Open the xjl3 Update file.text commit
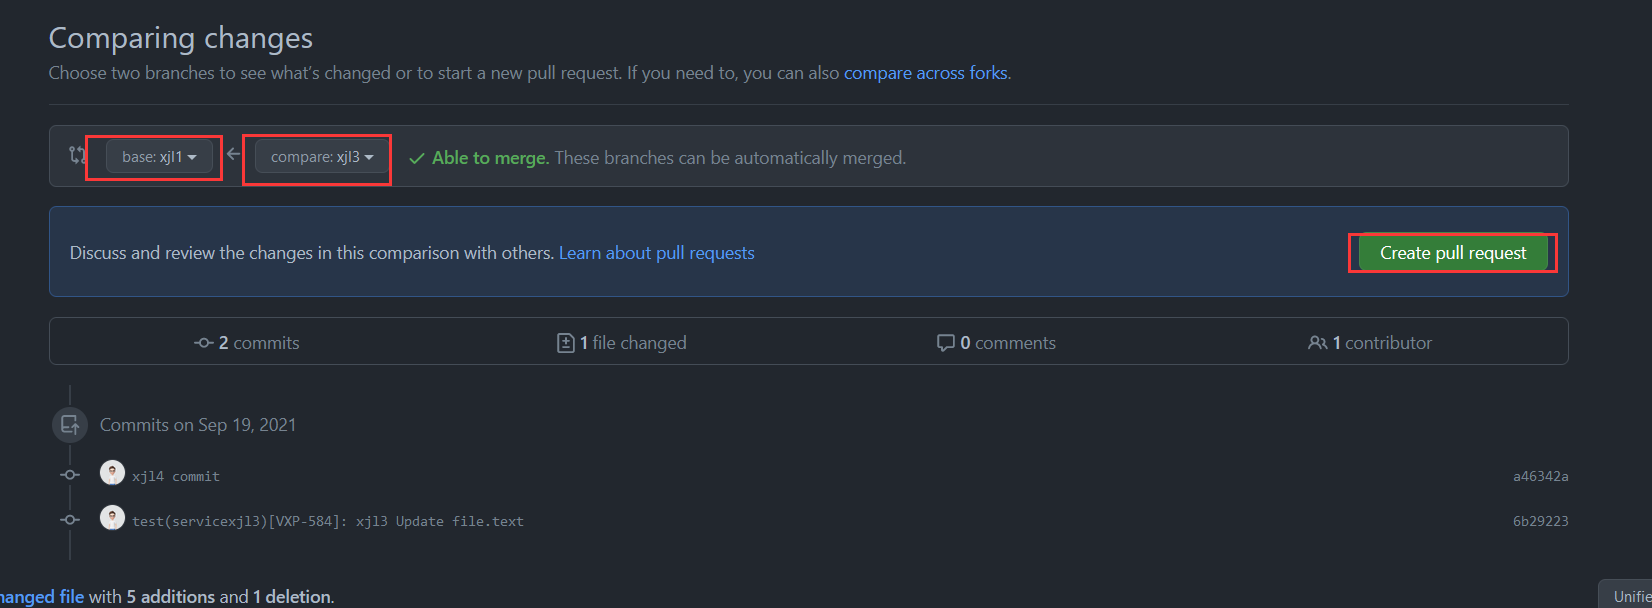 pyautogui.click(x=328, y=522)
